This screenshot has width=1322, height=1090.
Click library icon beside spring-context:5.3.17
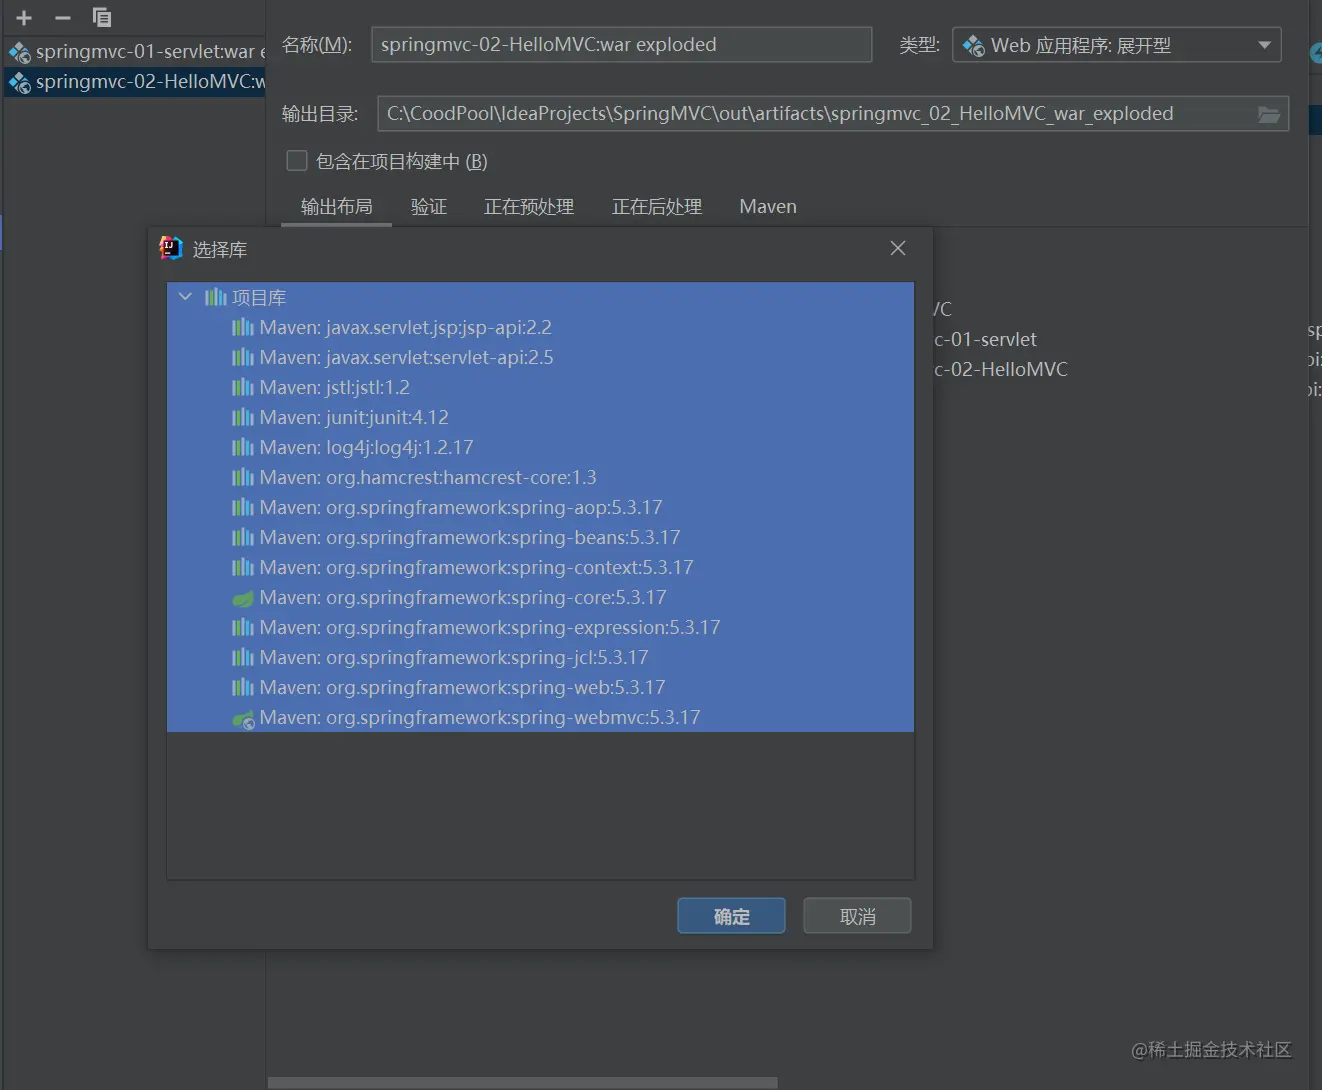click(x=243, y=568)
